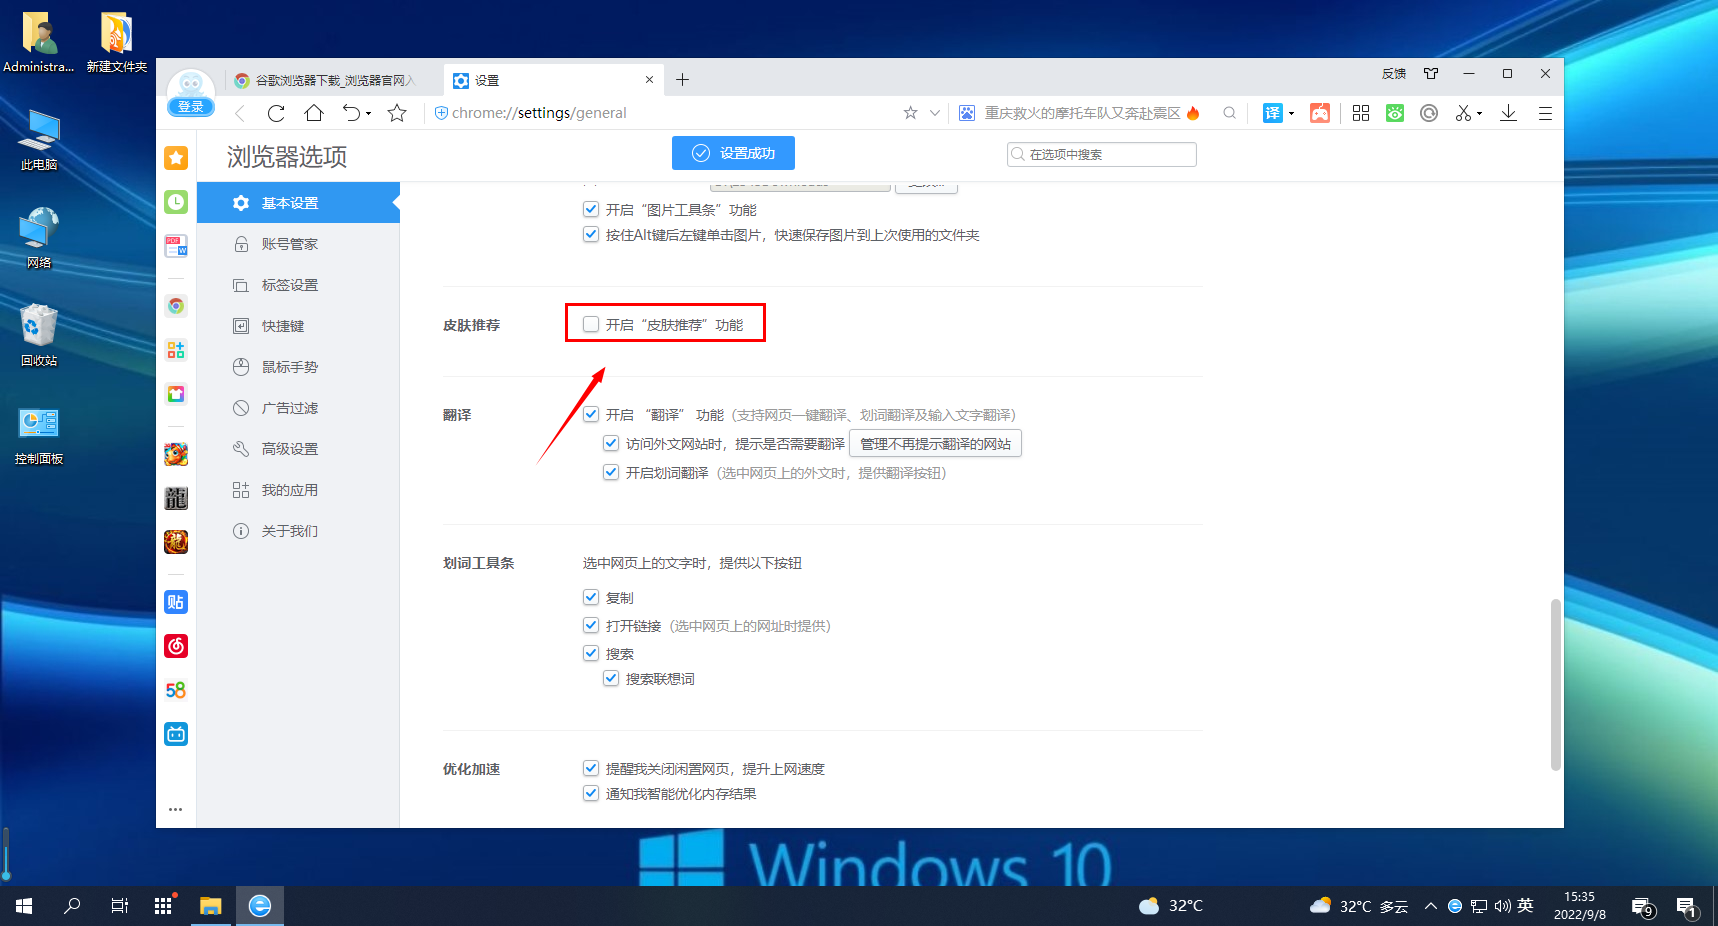
Task: Expand the translate button dropdown arrow
Action: click(1291, 114)
